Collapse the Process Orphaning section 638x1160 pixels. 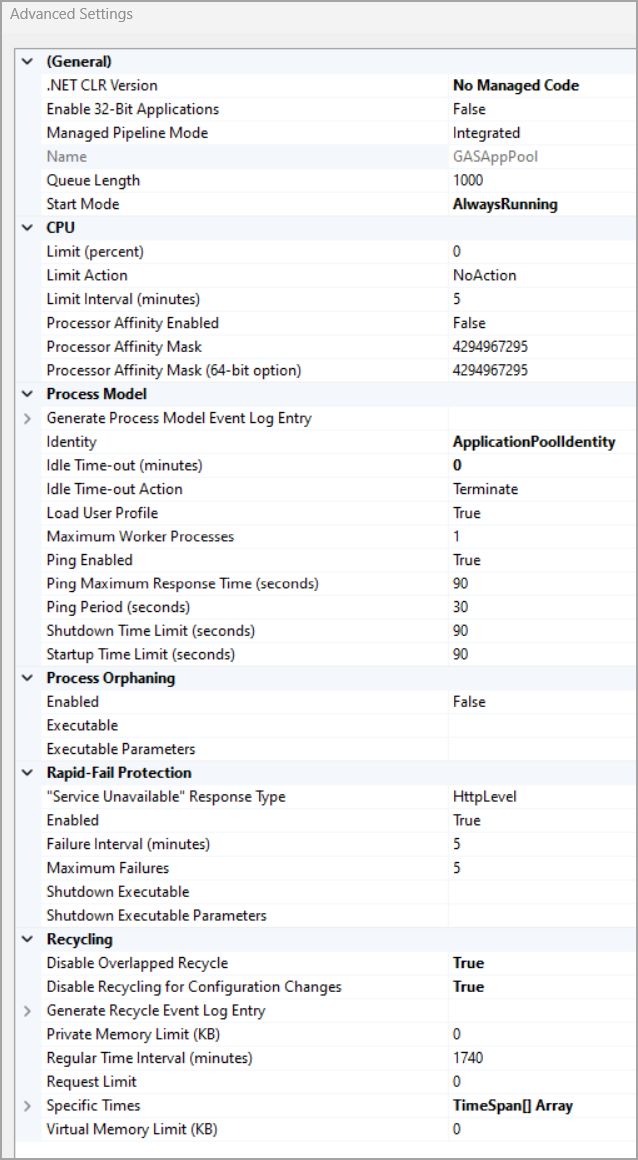pos(27,677)
